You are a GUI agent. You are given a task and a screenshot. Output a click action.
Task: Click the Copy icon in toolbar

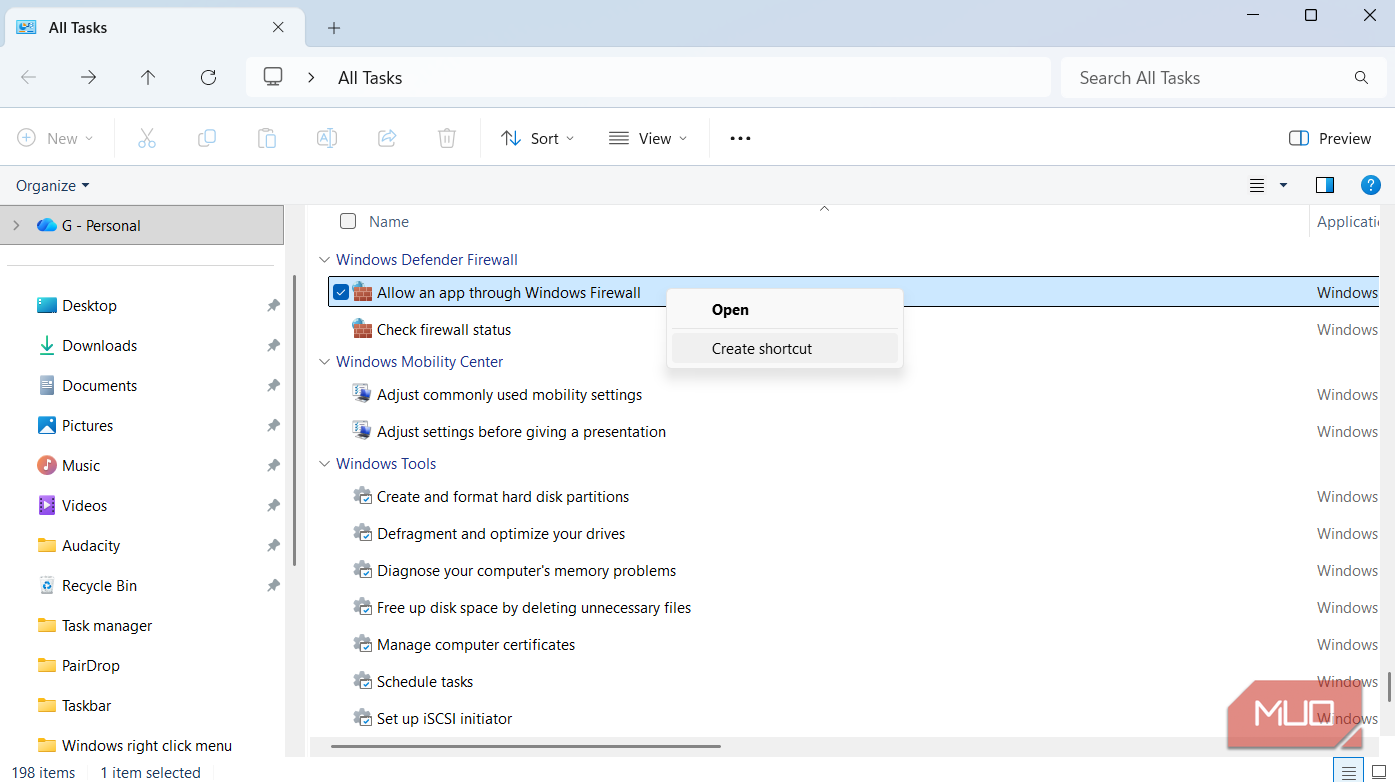(x=207, y=138)
